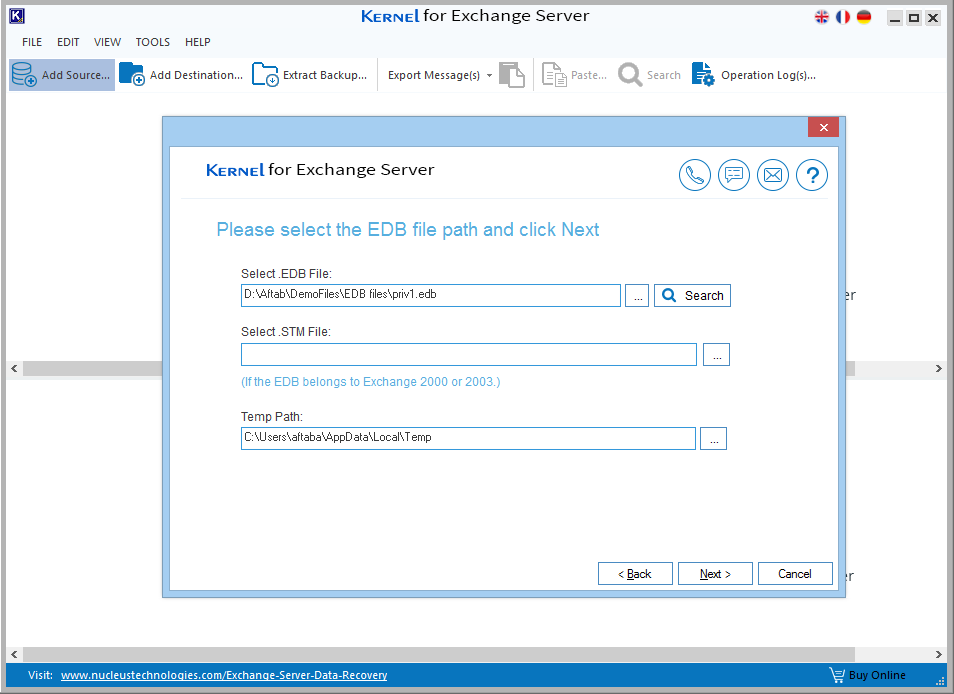
Task: Close the EDB selection dialog with red X
Action: click(823, 127)
